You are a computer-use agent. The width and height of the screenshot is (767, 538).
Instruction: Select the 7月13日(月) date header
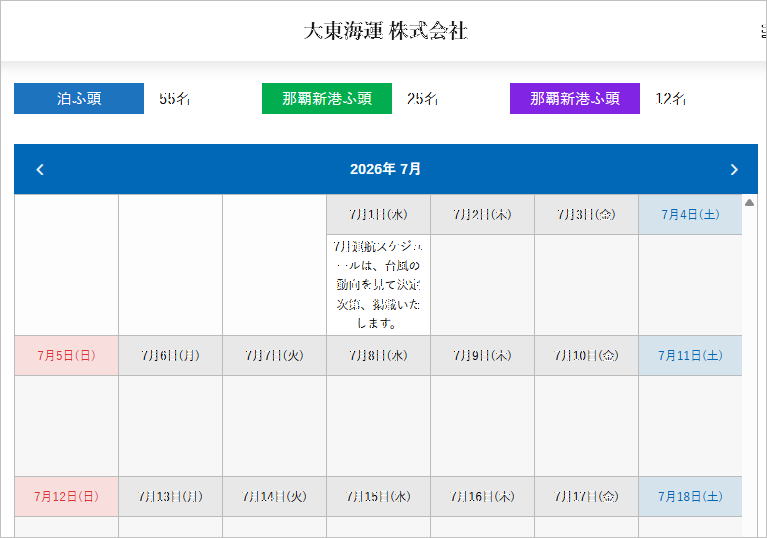tap(170, 496)
